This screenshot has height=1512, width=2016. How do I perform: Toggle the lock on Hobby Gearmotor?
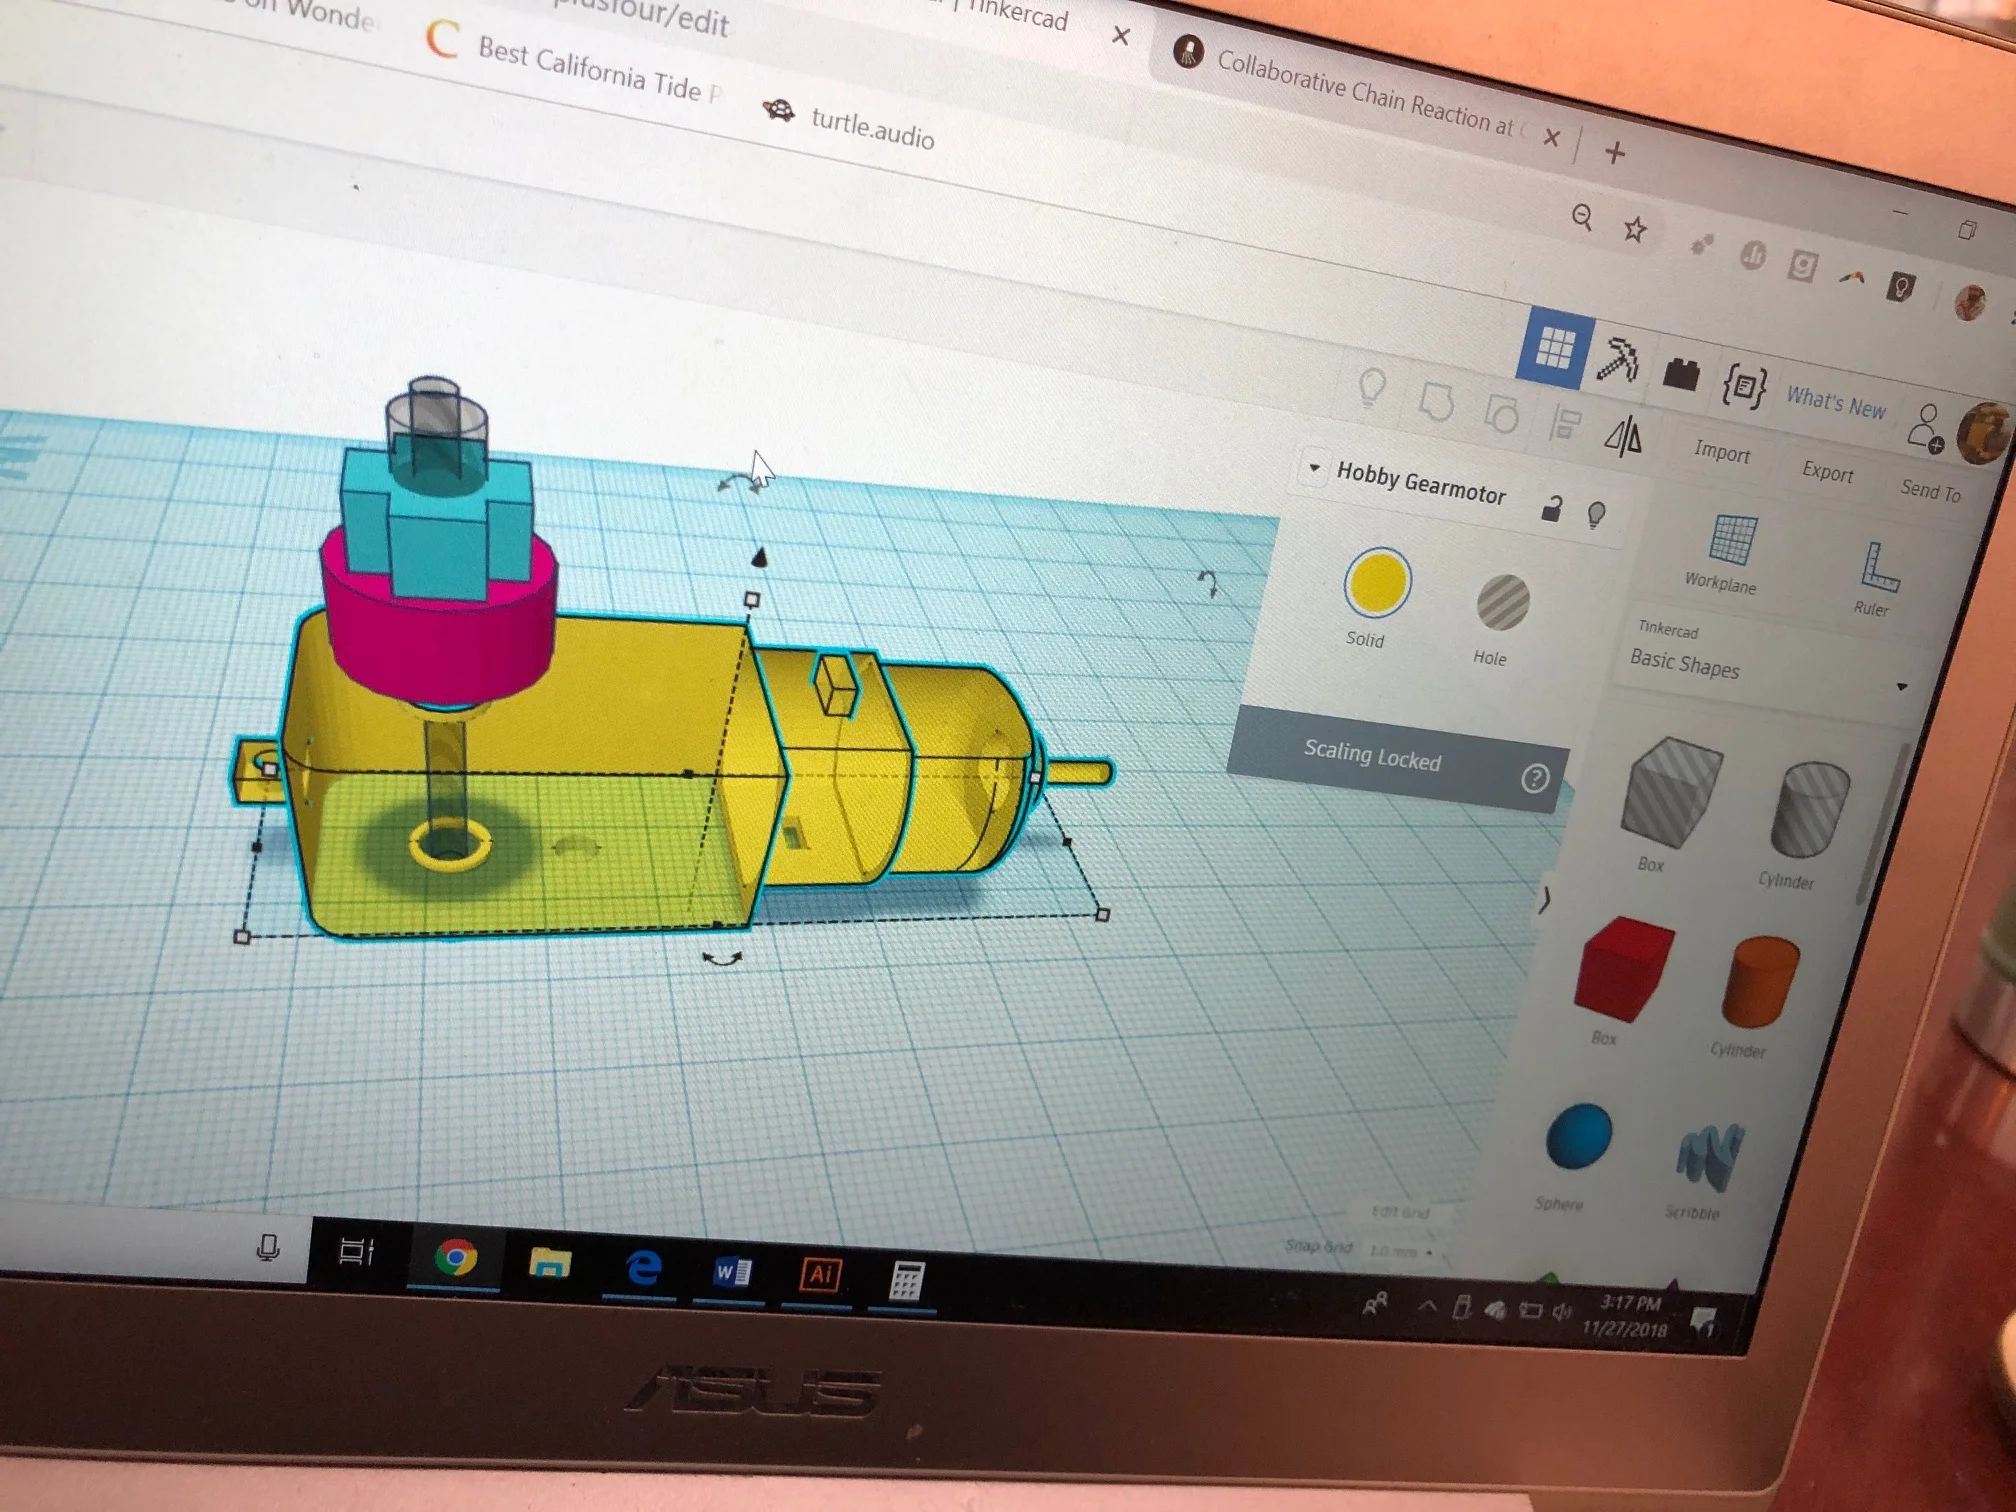pos(1552,508)
